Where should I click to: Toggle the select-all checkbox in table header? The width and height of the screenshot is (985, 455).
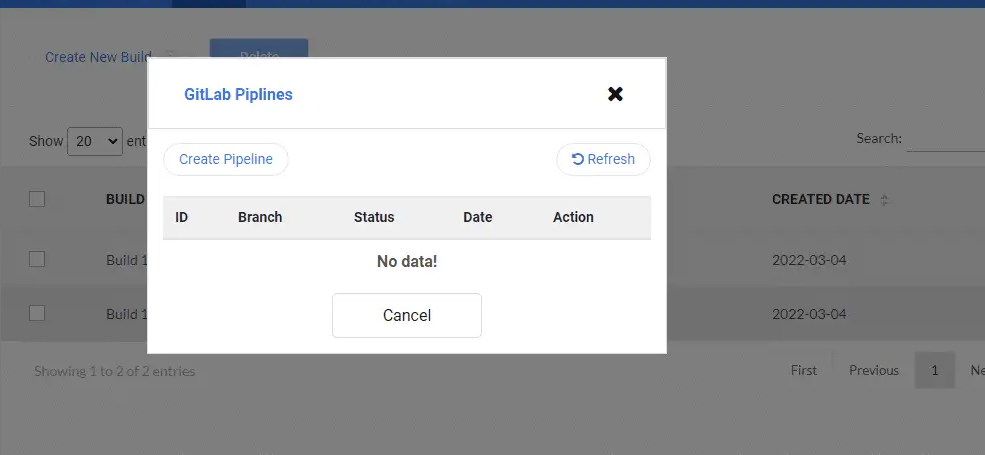pyautogui.click(x=37, y=199)
